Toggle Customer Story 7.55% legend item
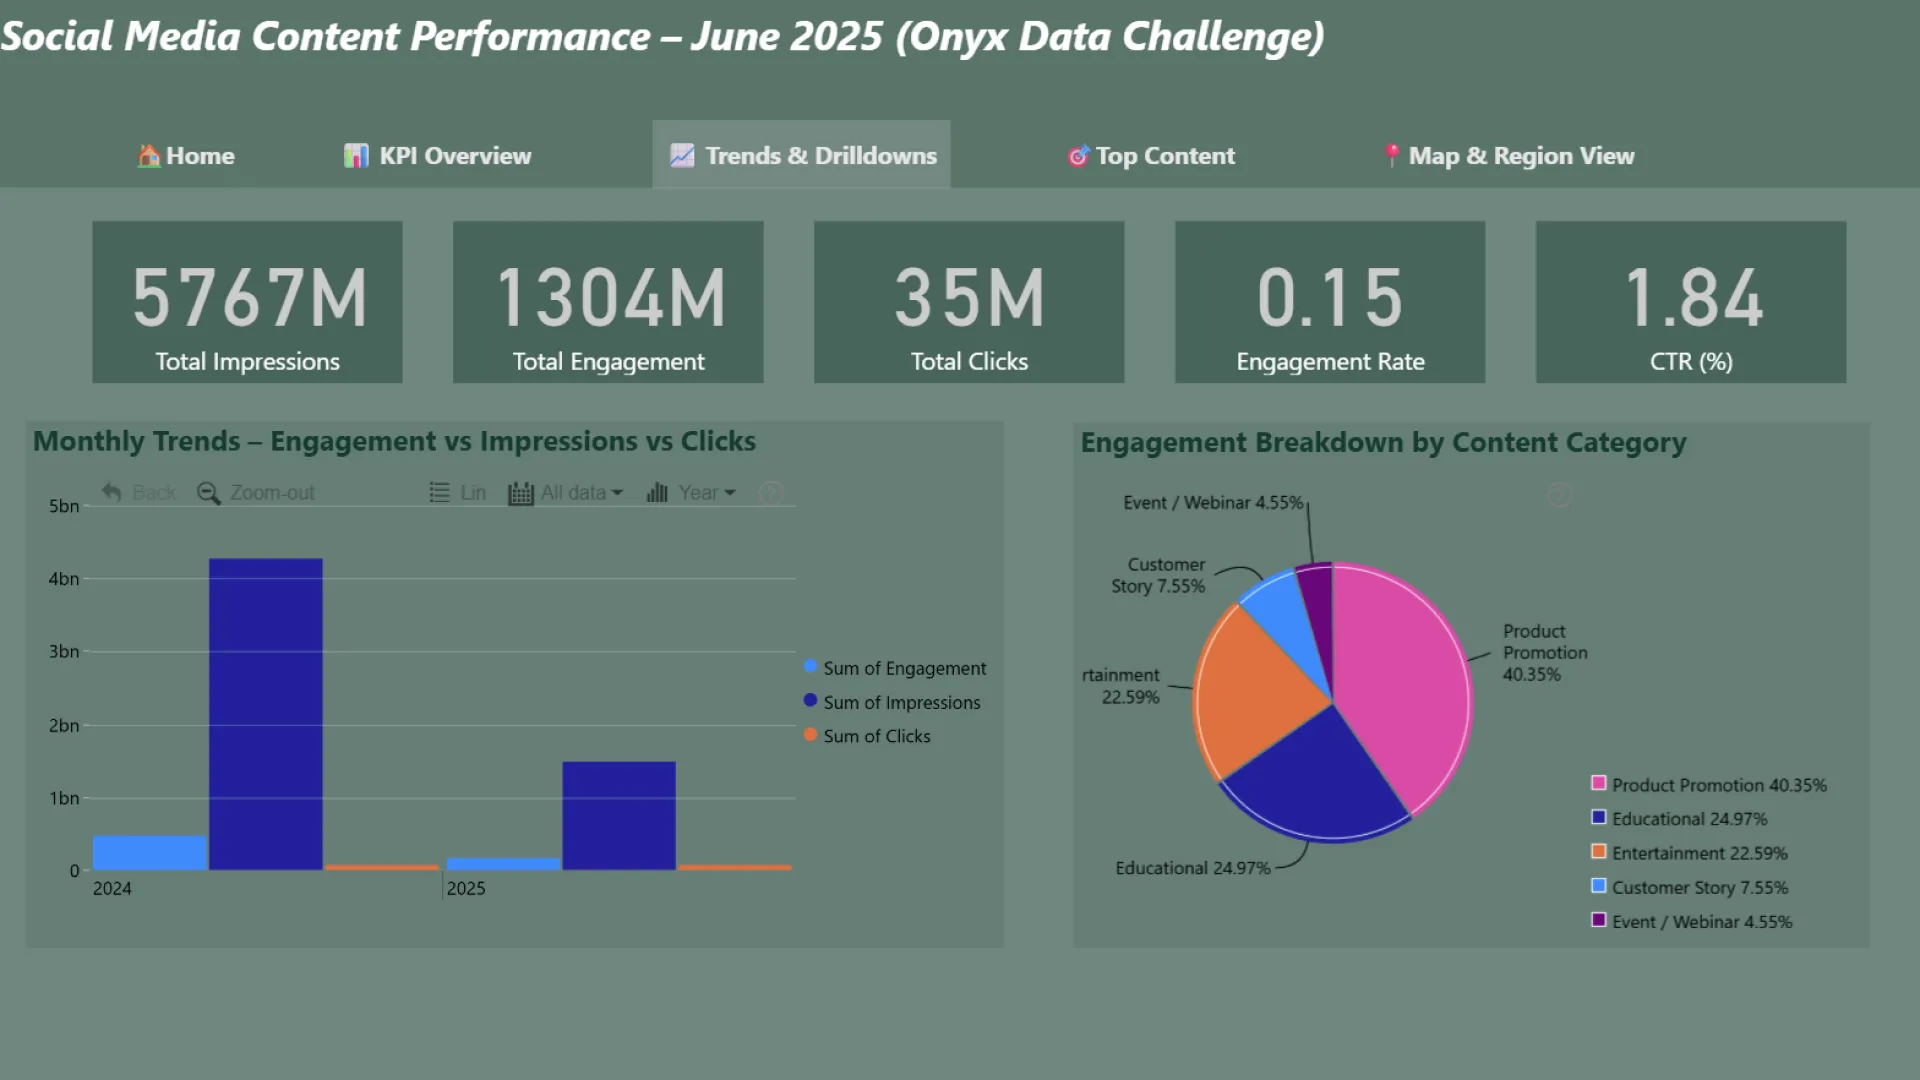 1689,887
